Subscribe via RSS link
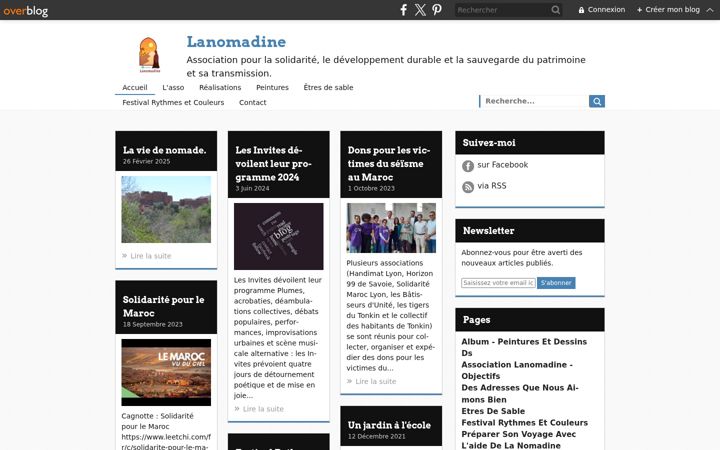Viewport: 720px width, 450px height. click(492, 186)
